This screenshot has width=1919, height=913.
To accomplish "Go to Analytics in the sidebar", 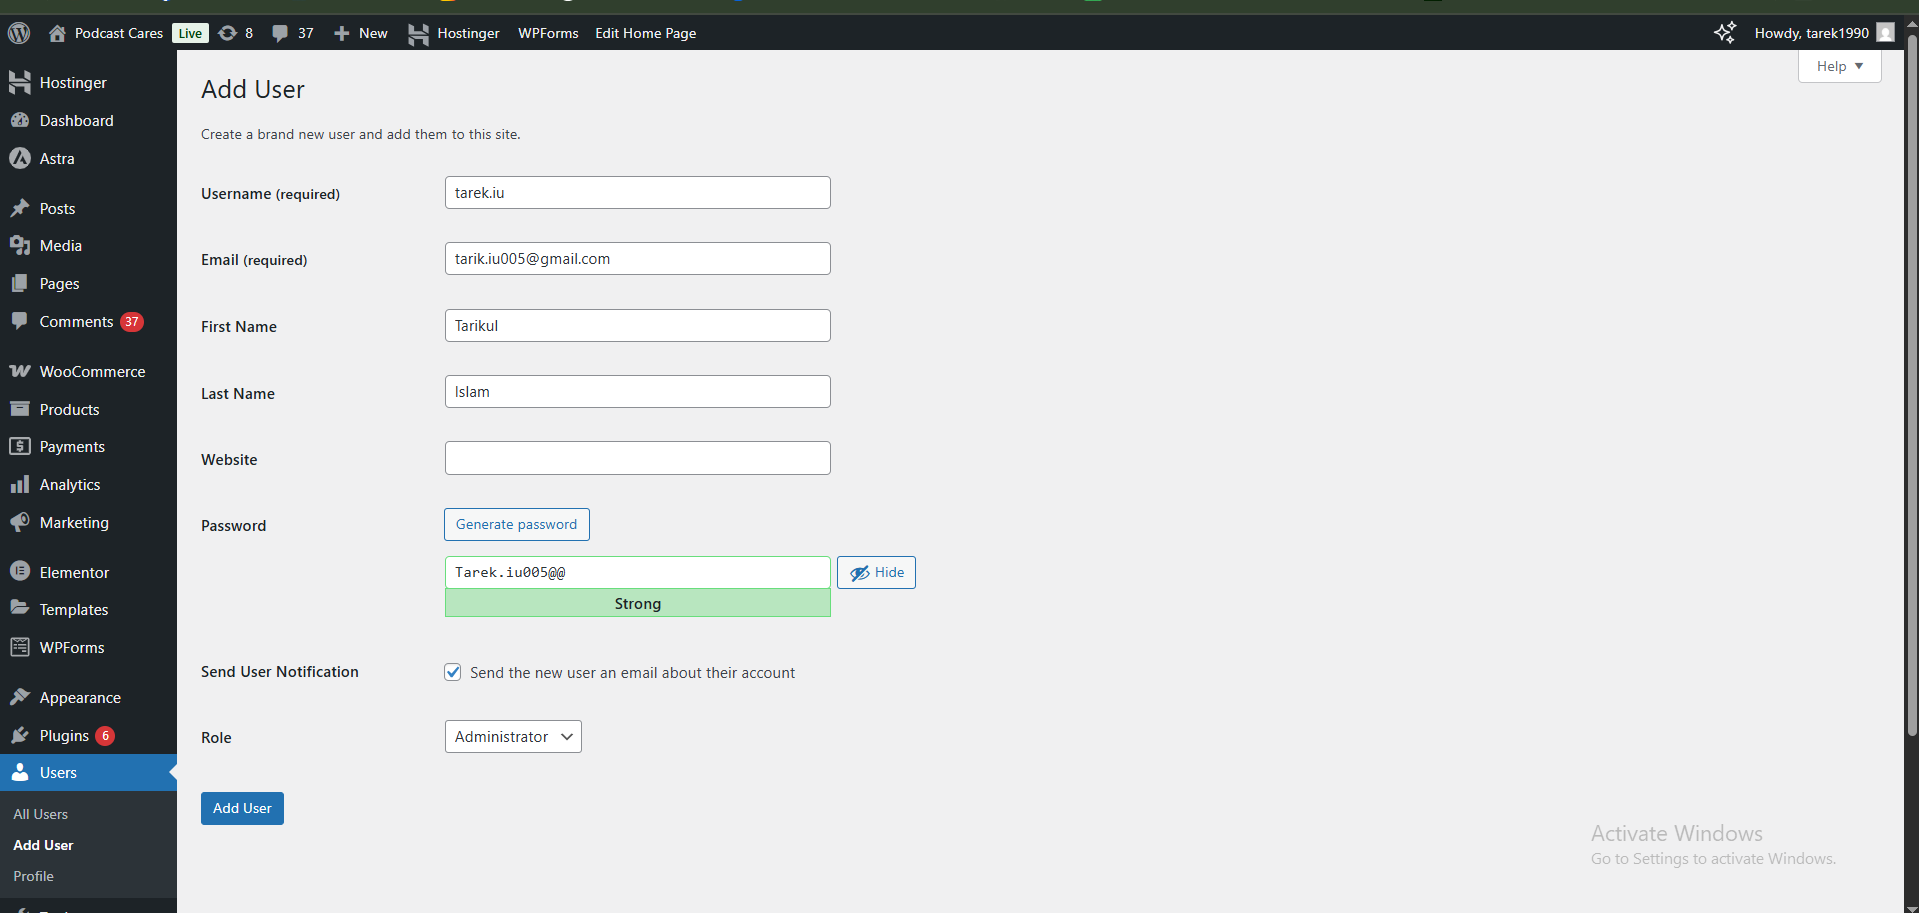I will pos(70,484).
